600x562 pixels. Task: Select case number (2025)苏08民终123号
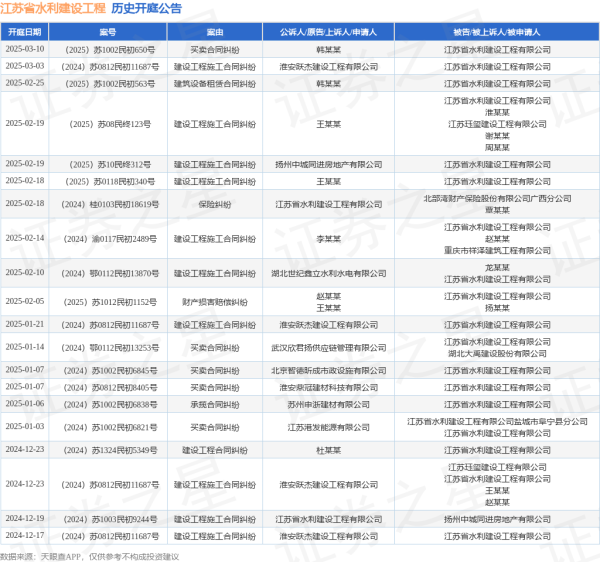point(108,124)
